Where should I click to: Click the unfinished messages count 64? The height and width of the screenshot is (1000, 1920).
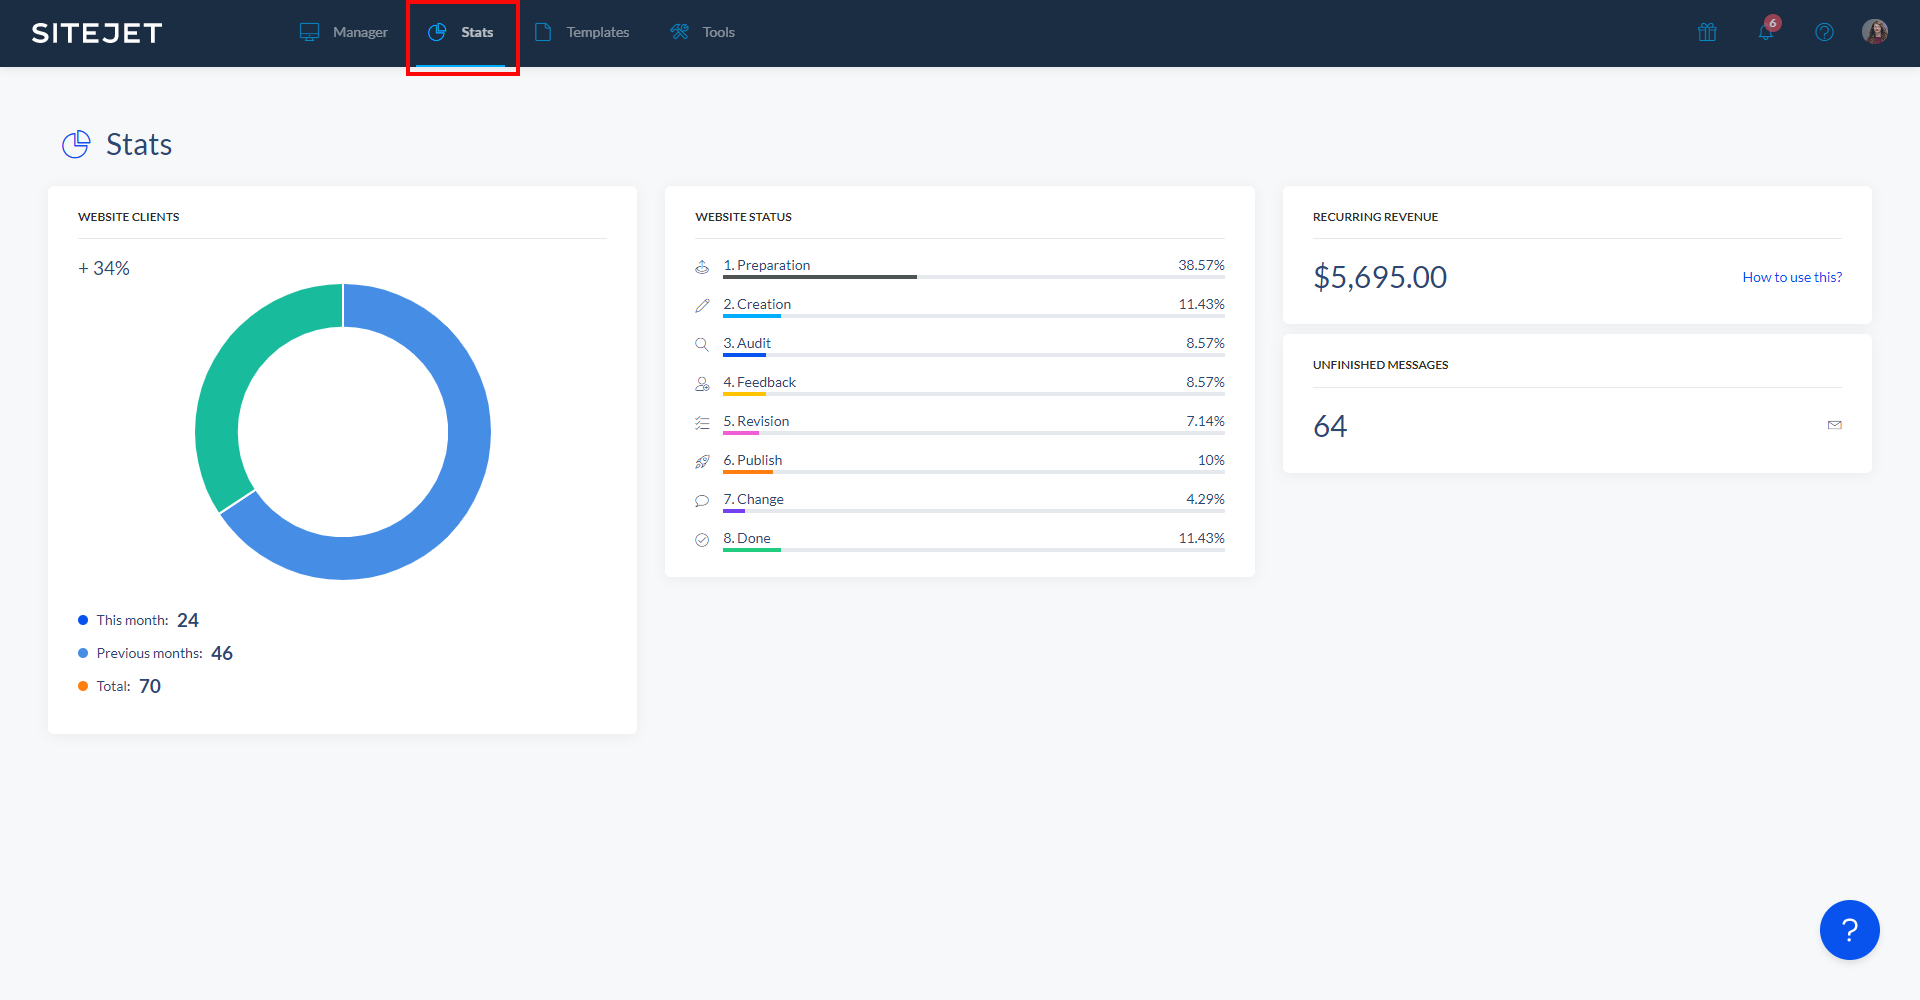1329,426
